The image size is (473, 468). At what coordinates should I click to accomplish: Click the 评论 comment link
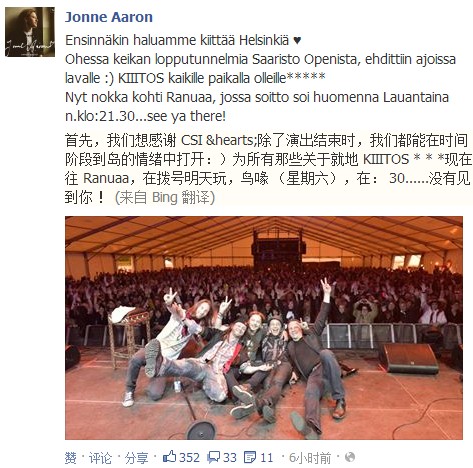100,458
